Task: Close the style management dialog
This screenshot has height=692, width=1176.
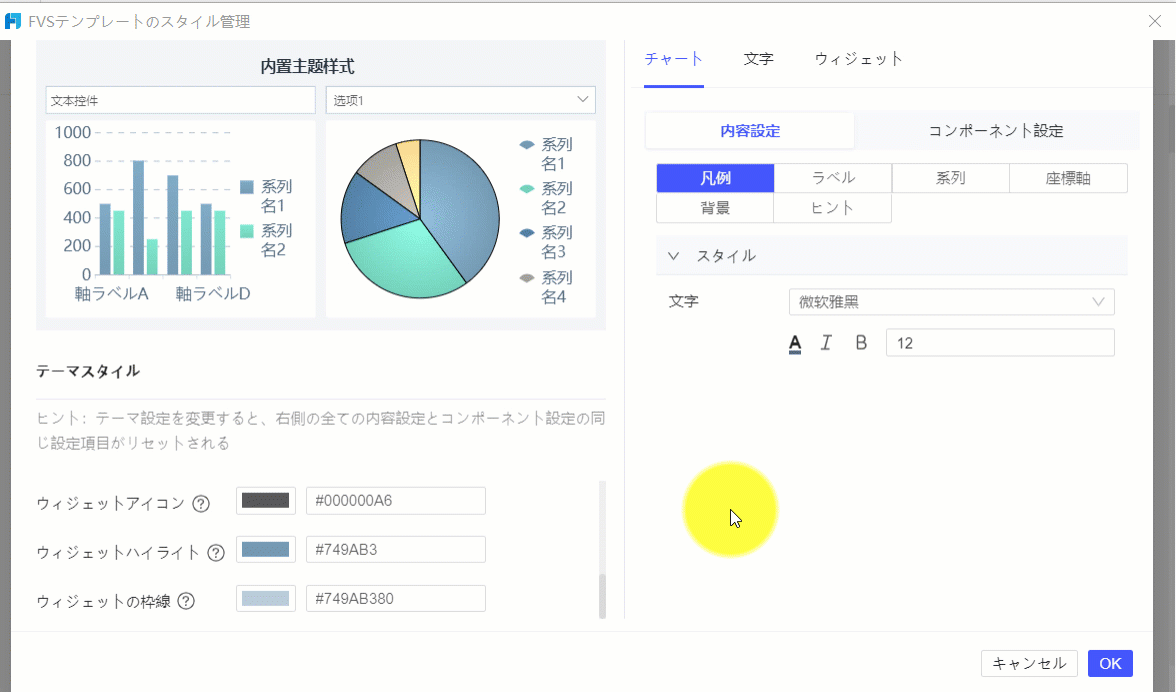Action: click(1155, 21)
